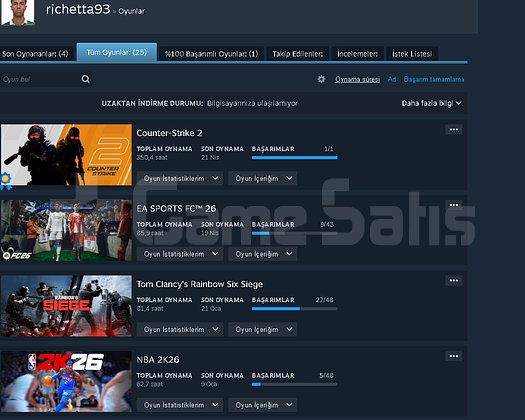The image size is (525, 420).
Task: Expand Oyun İstatistiklerim for EA SPORTS FC 26
Action: point(181,254)
